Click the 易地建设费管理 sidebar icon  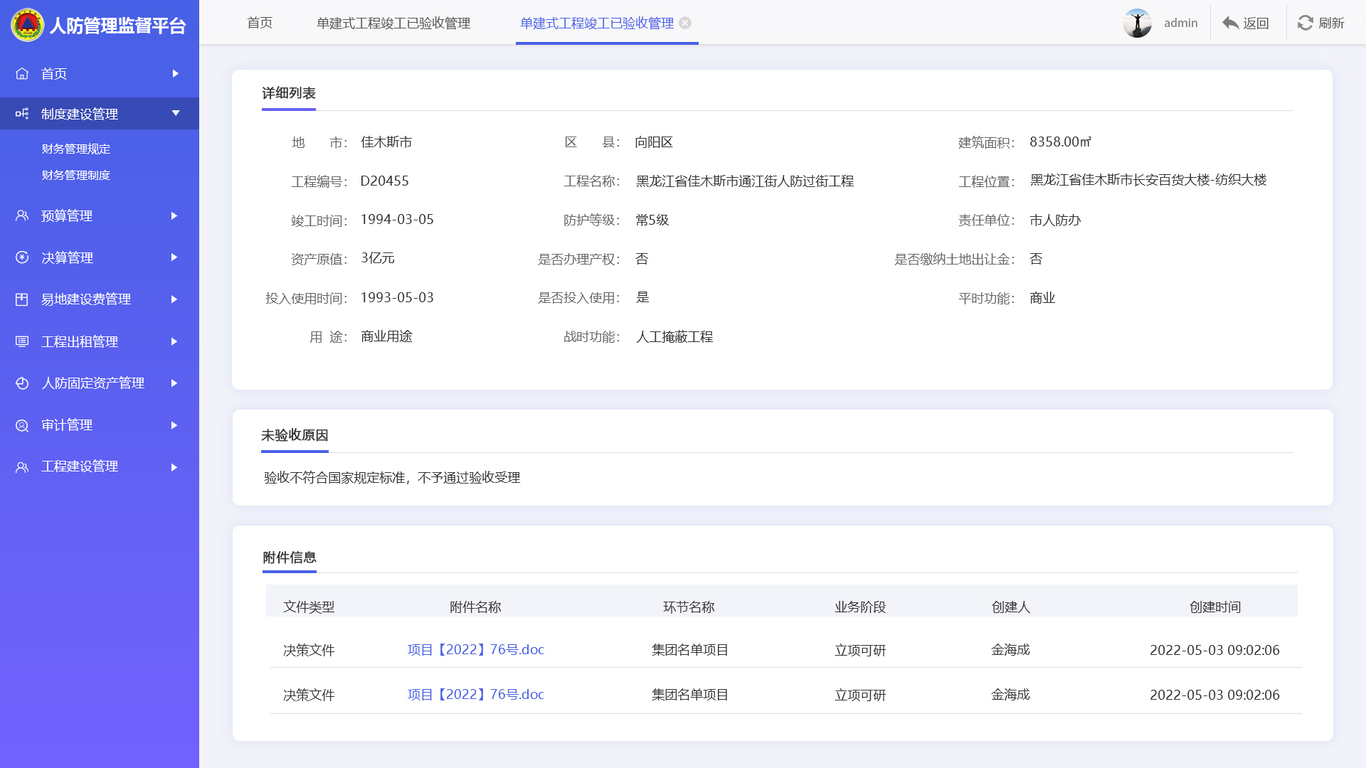[x=22, y=299]
